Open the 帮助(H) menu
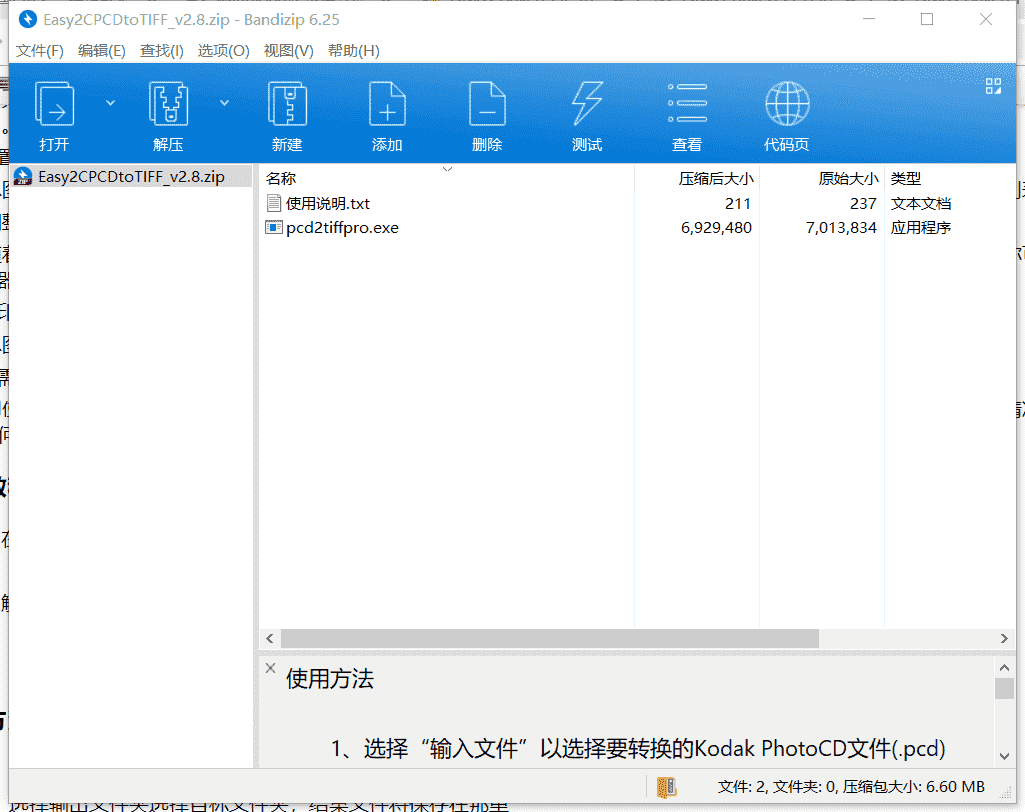This screenshot has height=812, width=1025. point(354,51)
